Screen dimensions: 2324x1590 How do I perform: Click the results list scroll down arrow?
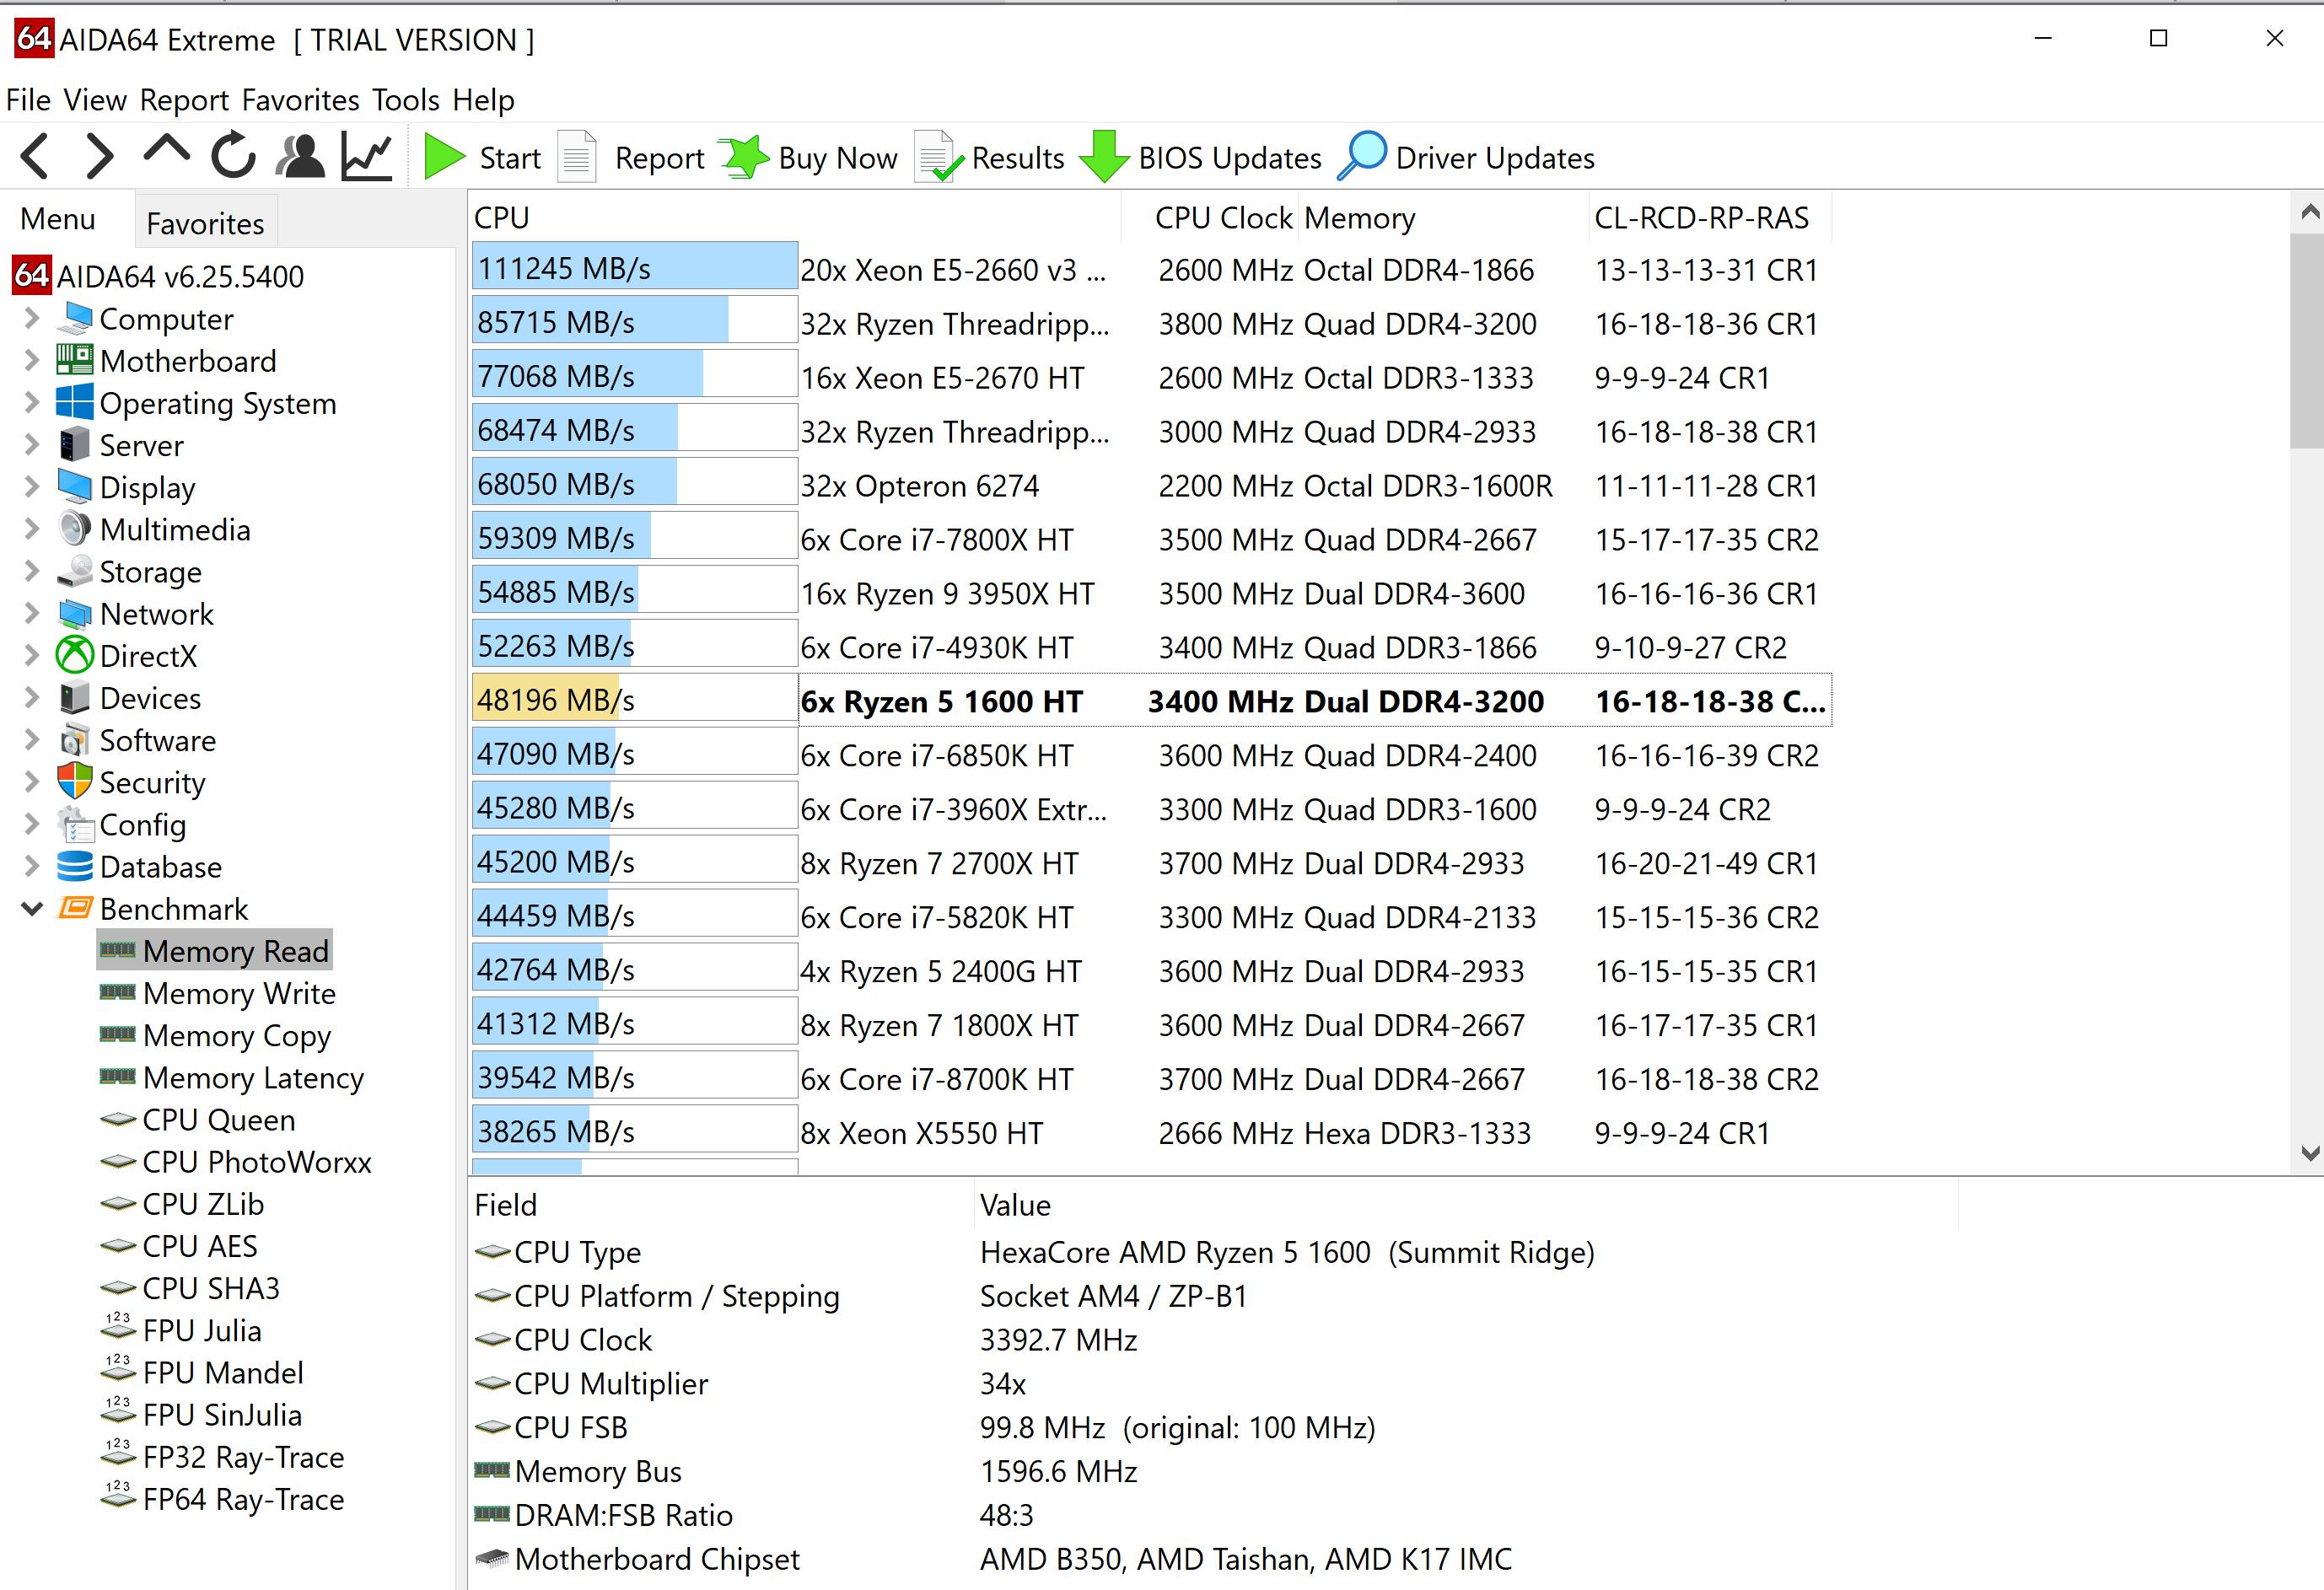tap(2310, 1153)
